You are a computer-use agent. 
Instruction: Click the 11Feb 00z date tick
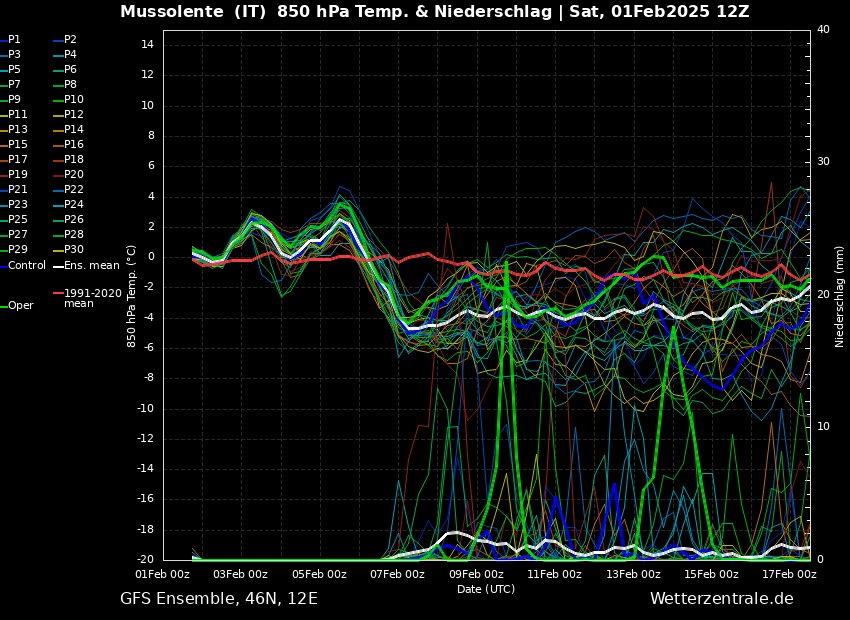pos(555,574)
